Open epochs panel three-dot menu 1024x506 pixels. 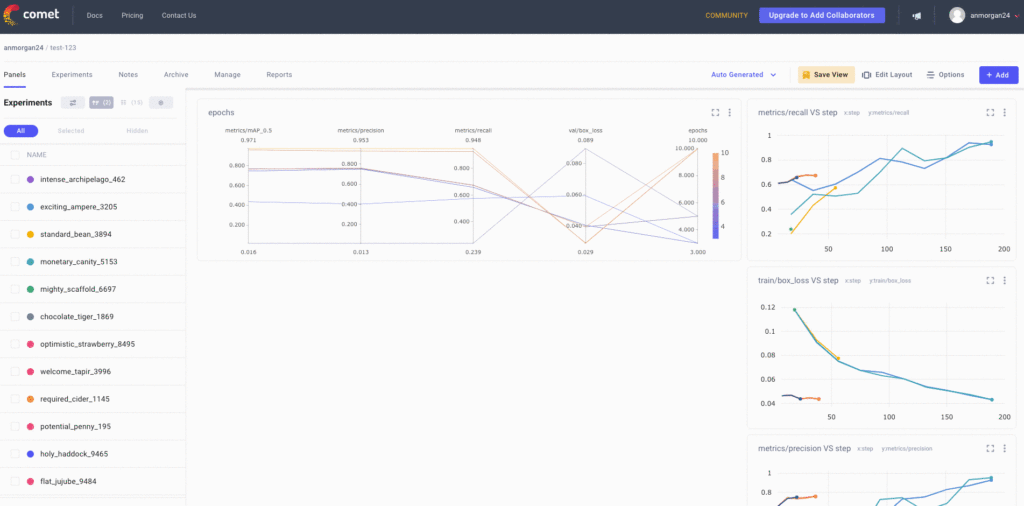[x=729, y=112]
